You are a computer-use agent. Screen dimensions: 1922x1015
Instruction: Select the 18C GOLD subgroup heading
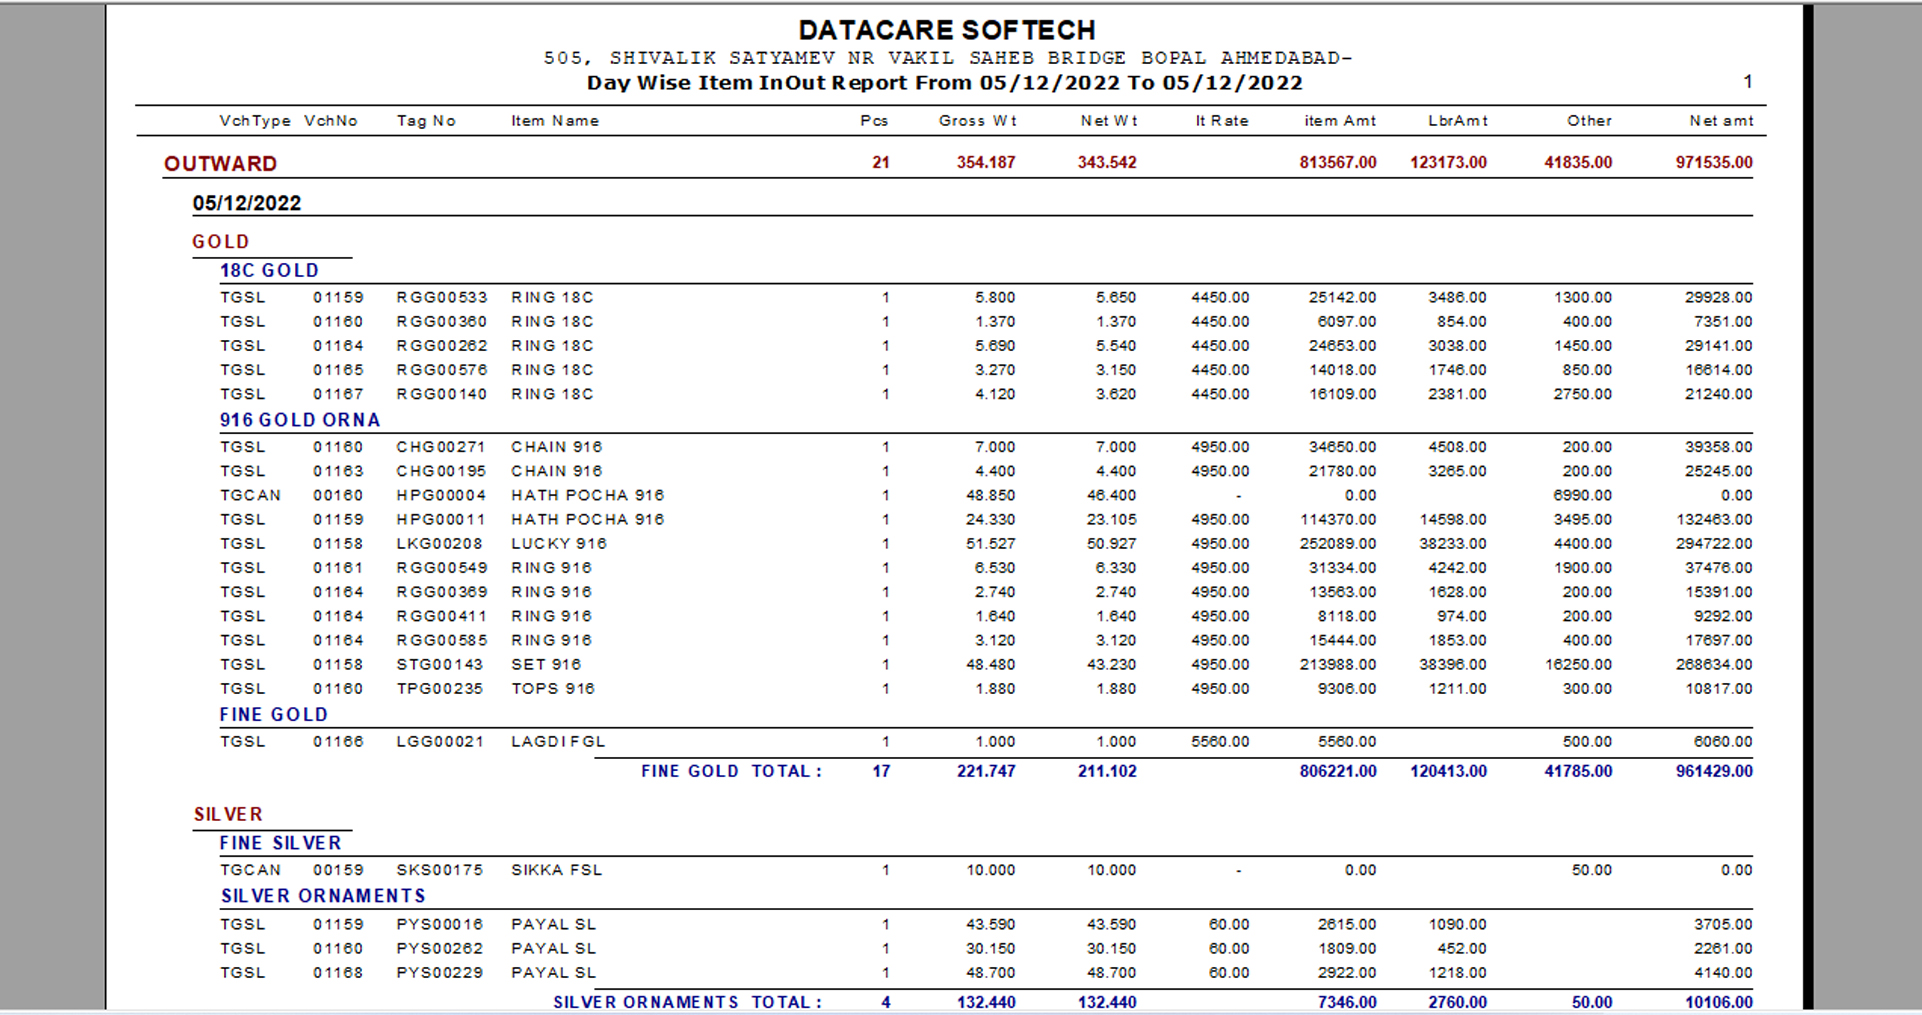[269, 271]
